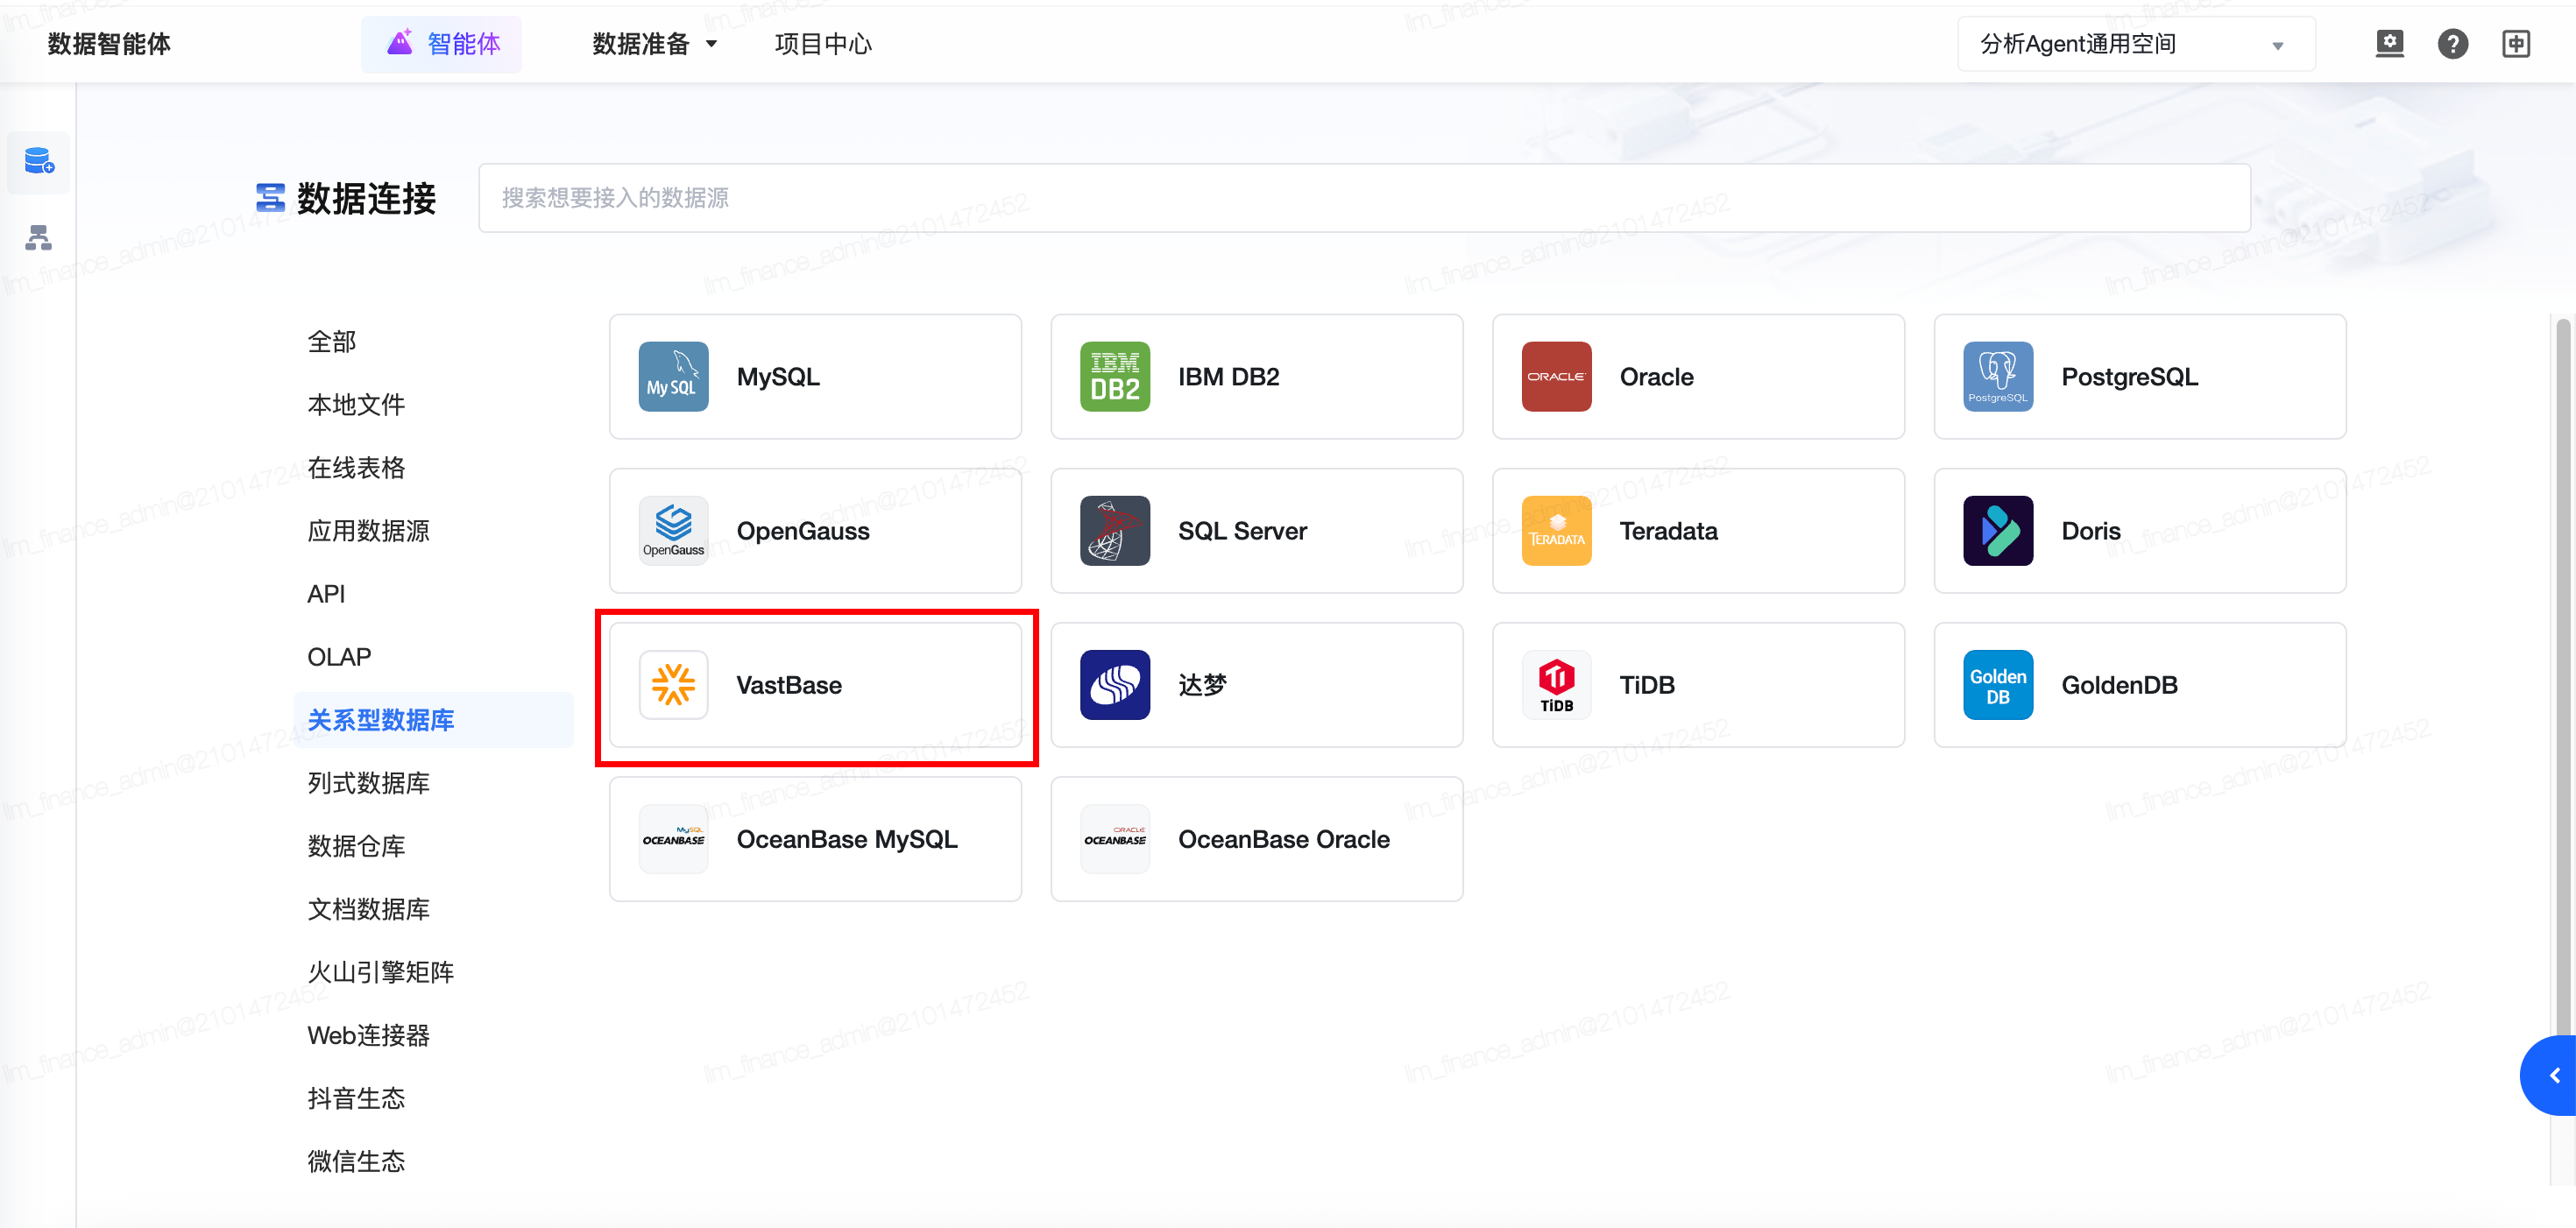The image size is (2576, 1228).
Task: Click the 智能体 purple agent icon
Action: click(x=400, y=43)
